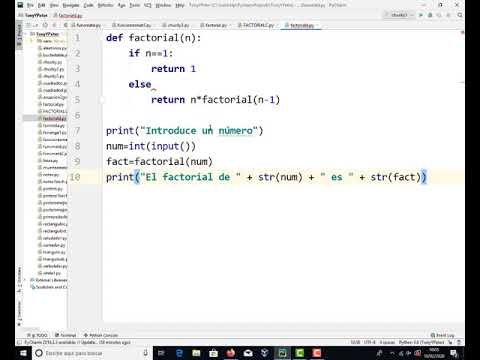Open Task View from the taskbar

pyautogui.click(x=161, y=353)
